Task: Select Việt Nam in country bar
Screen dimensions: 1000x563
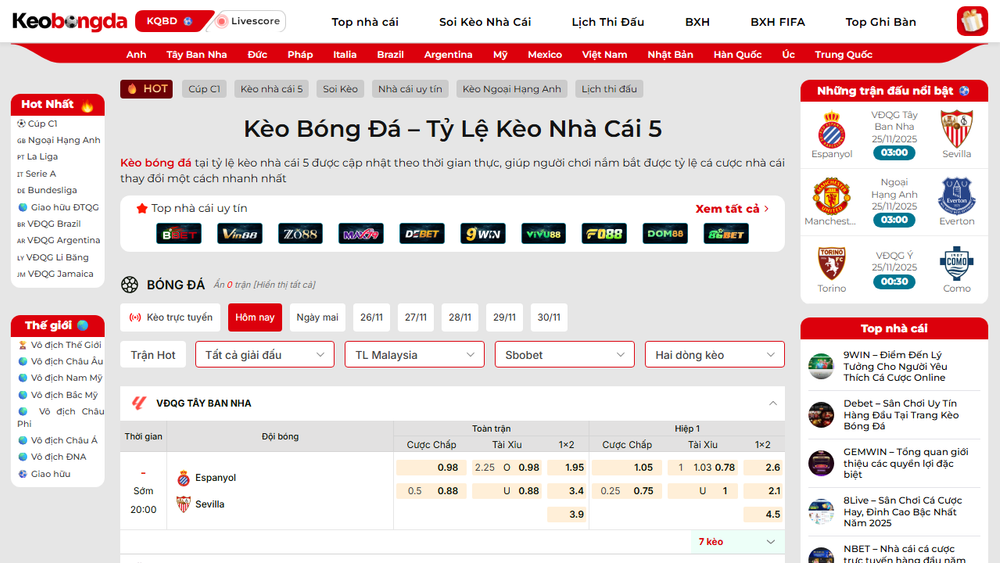Action: tap(604, 54)
